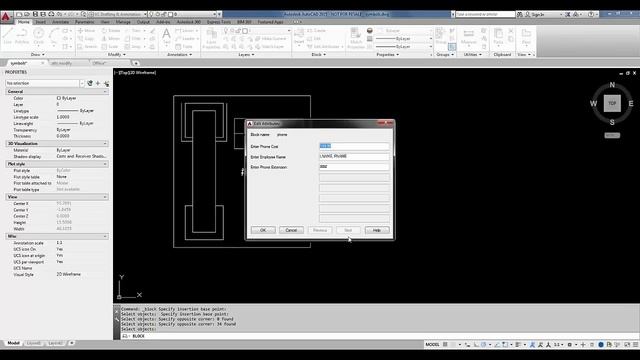Viewport: 640px width, 360px height.
Task: Open the 'No selection' dropdown in Properties palette
Action: 45,83
